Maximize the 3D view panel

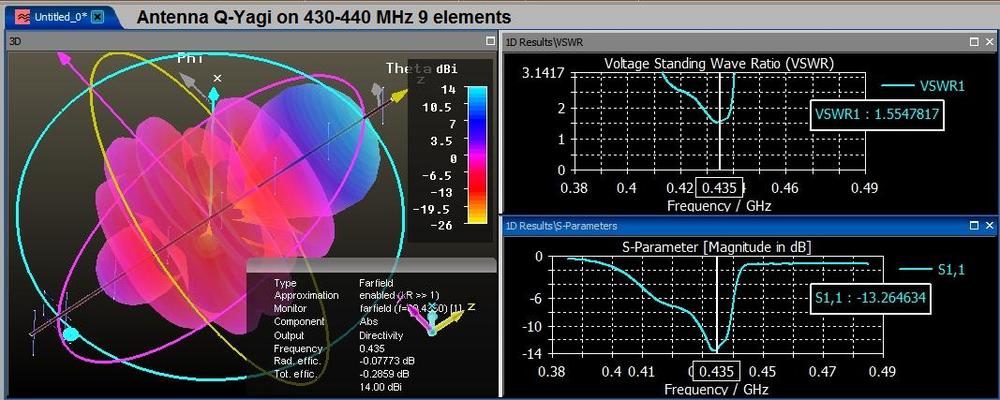coord(490,41)
